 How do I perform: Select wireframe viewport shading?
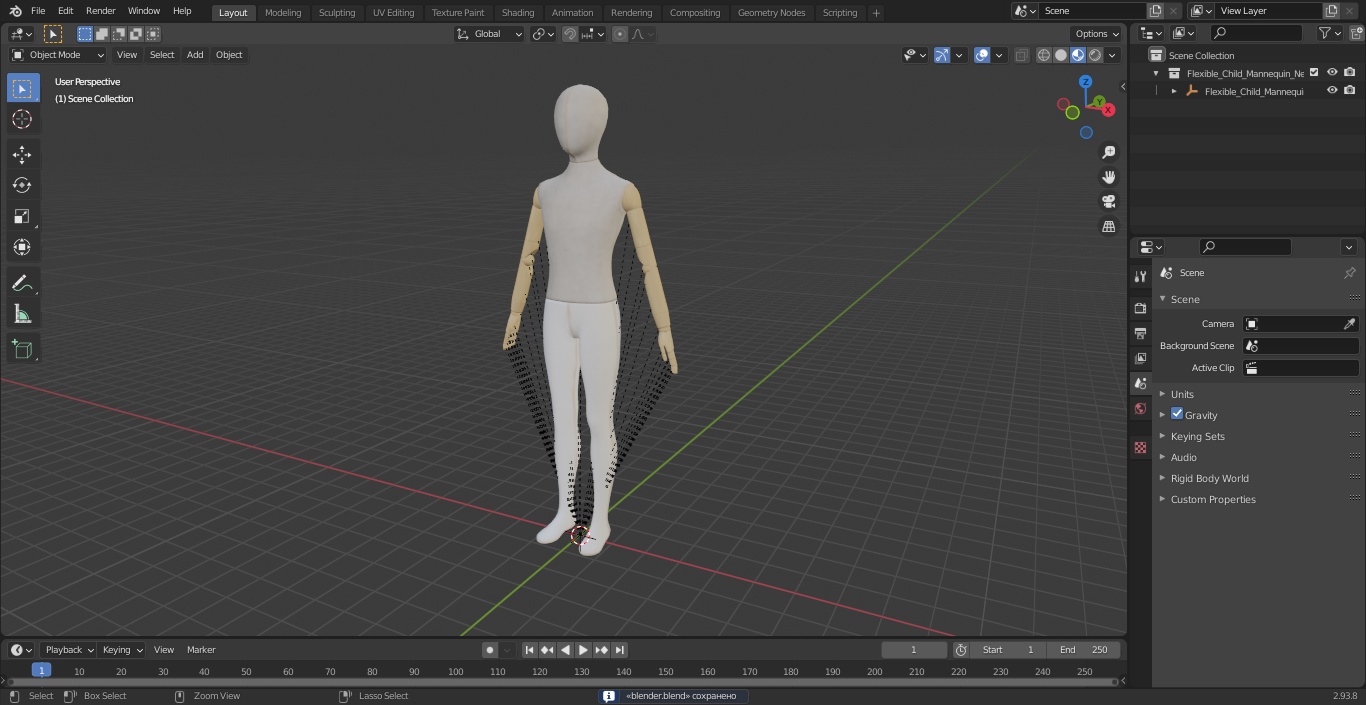(x=1044, y=55)
